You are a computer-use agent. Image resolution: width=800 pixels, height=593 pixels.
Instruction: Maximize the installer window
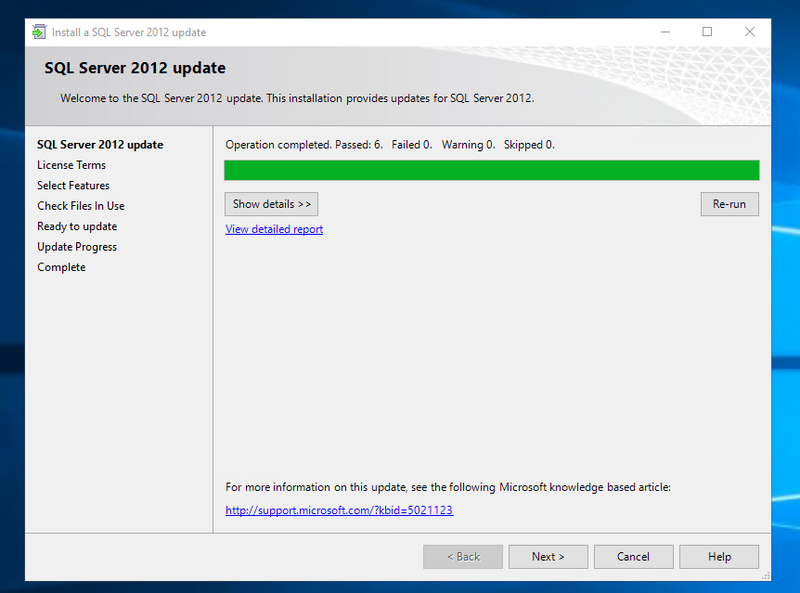click(x=707, y=32)
